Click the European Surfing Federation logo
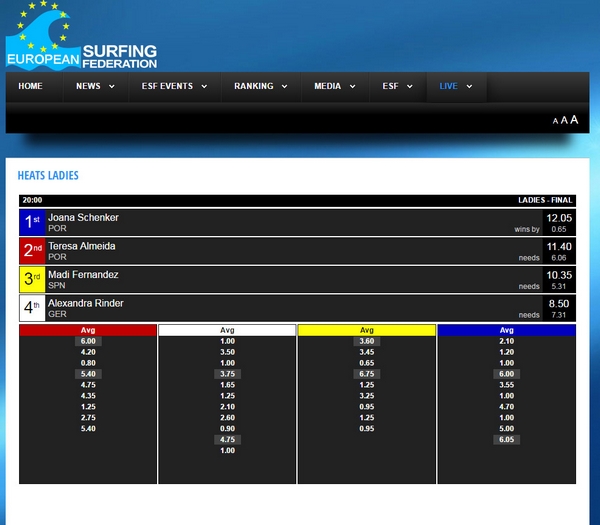600x525 pixels. 82,36
